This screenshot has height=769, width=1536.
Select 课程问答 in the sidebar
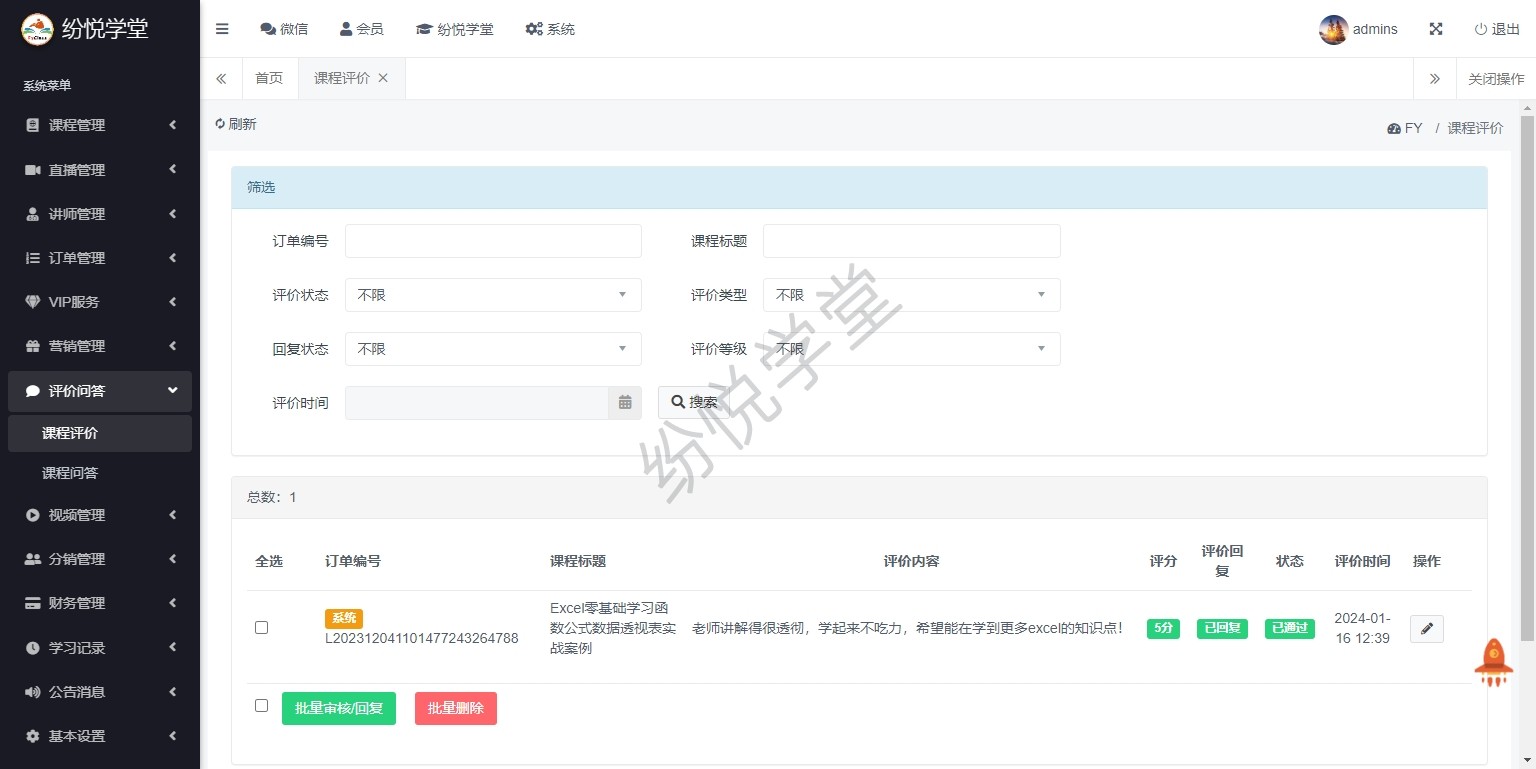tap(70, 473)
